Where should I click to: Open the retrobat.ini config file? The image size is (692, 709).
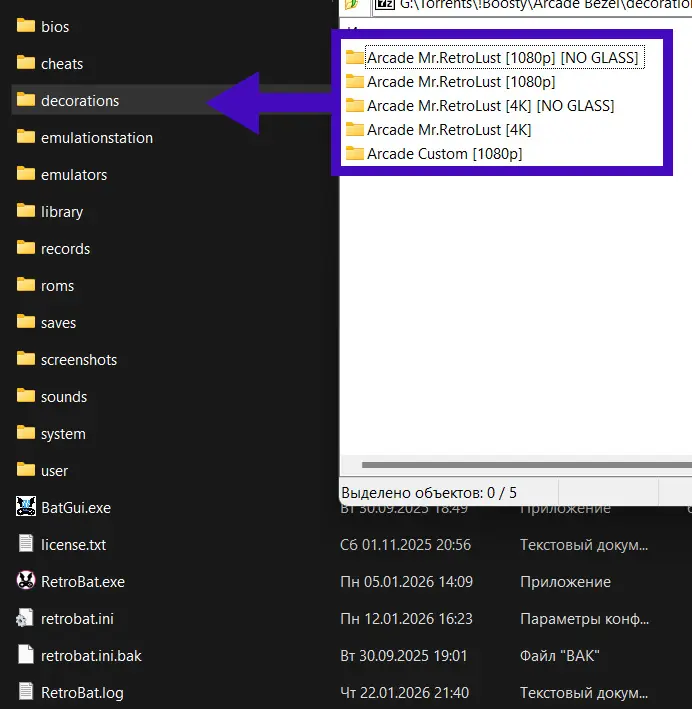tap(83, 619)
